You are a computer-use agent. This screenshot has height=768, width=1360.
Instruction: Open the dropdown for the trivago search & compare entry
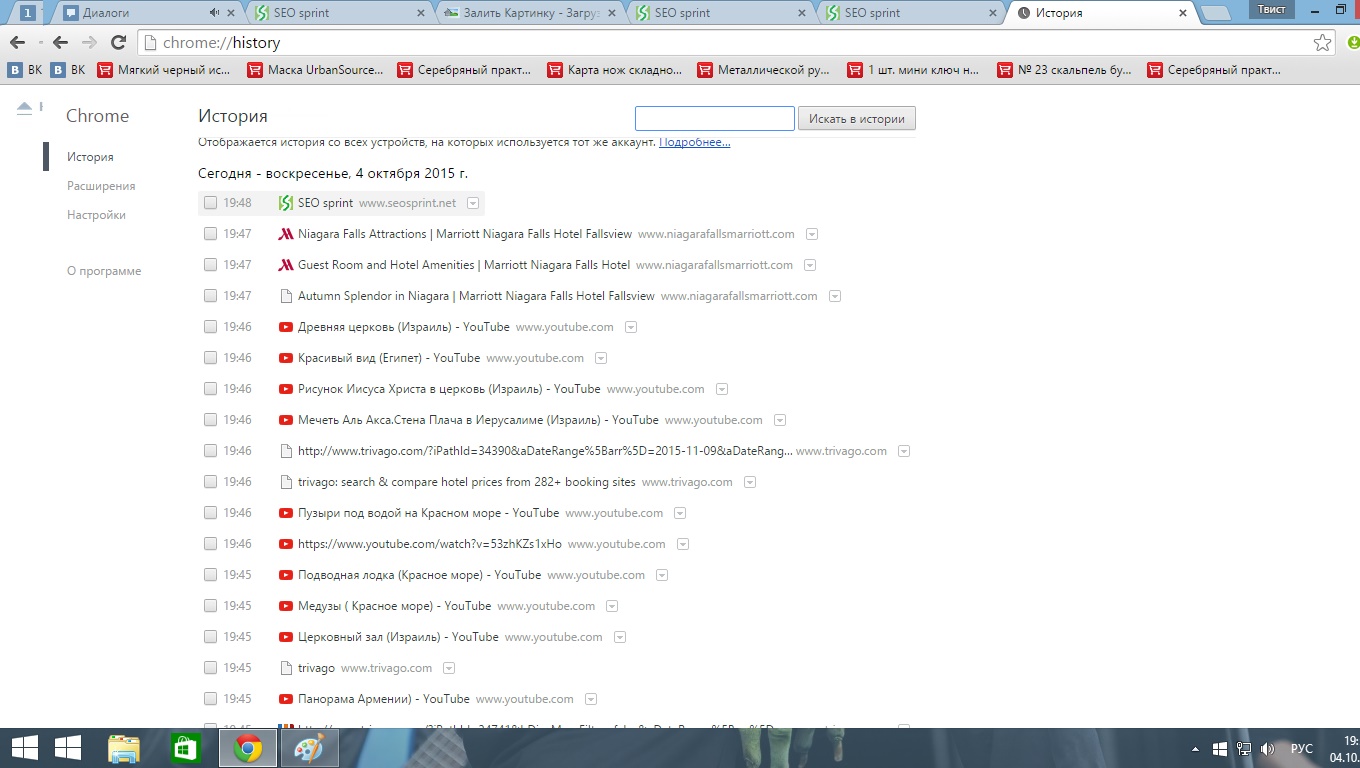click(x=750, y=482)
